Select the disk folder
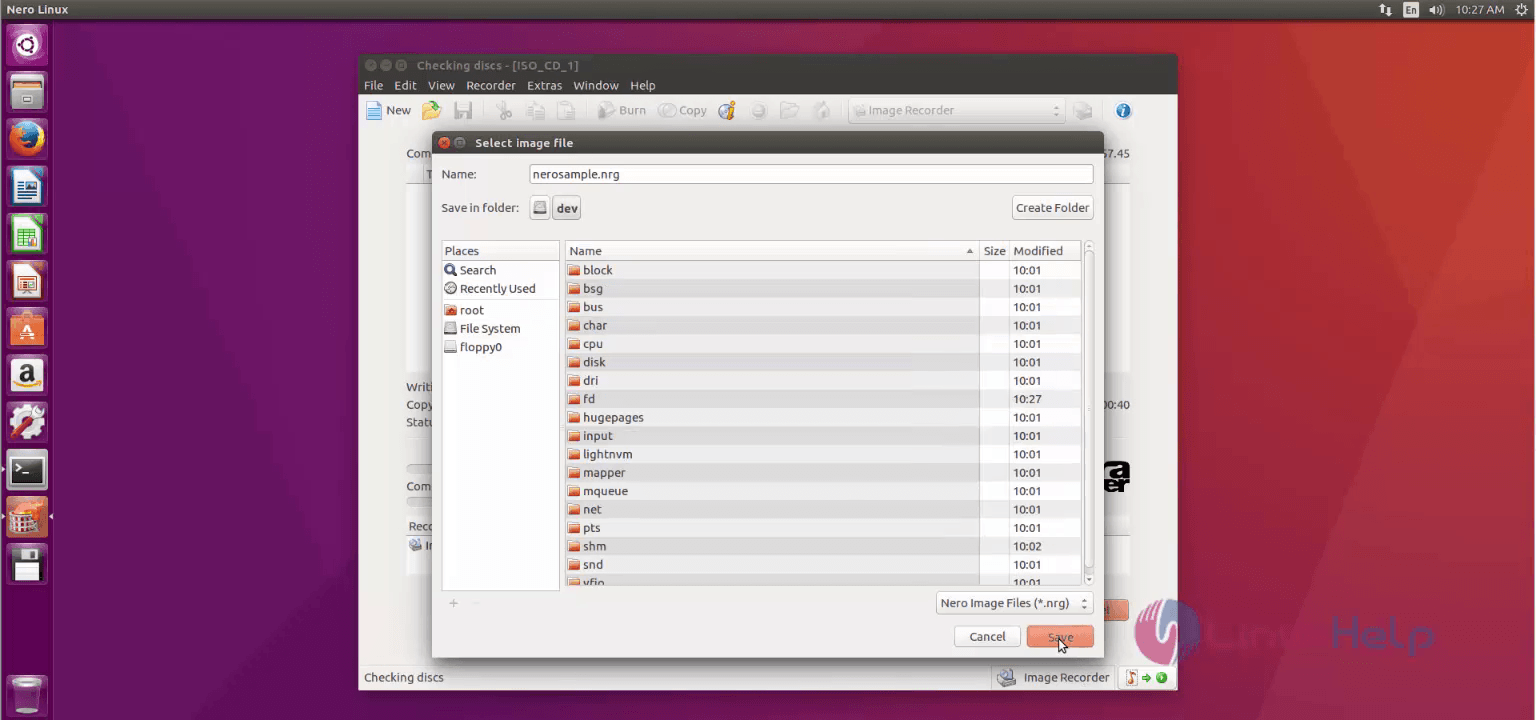The image size is (1536, 720). click(x=823, y=362)
